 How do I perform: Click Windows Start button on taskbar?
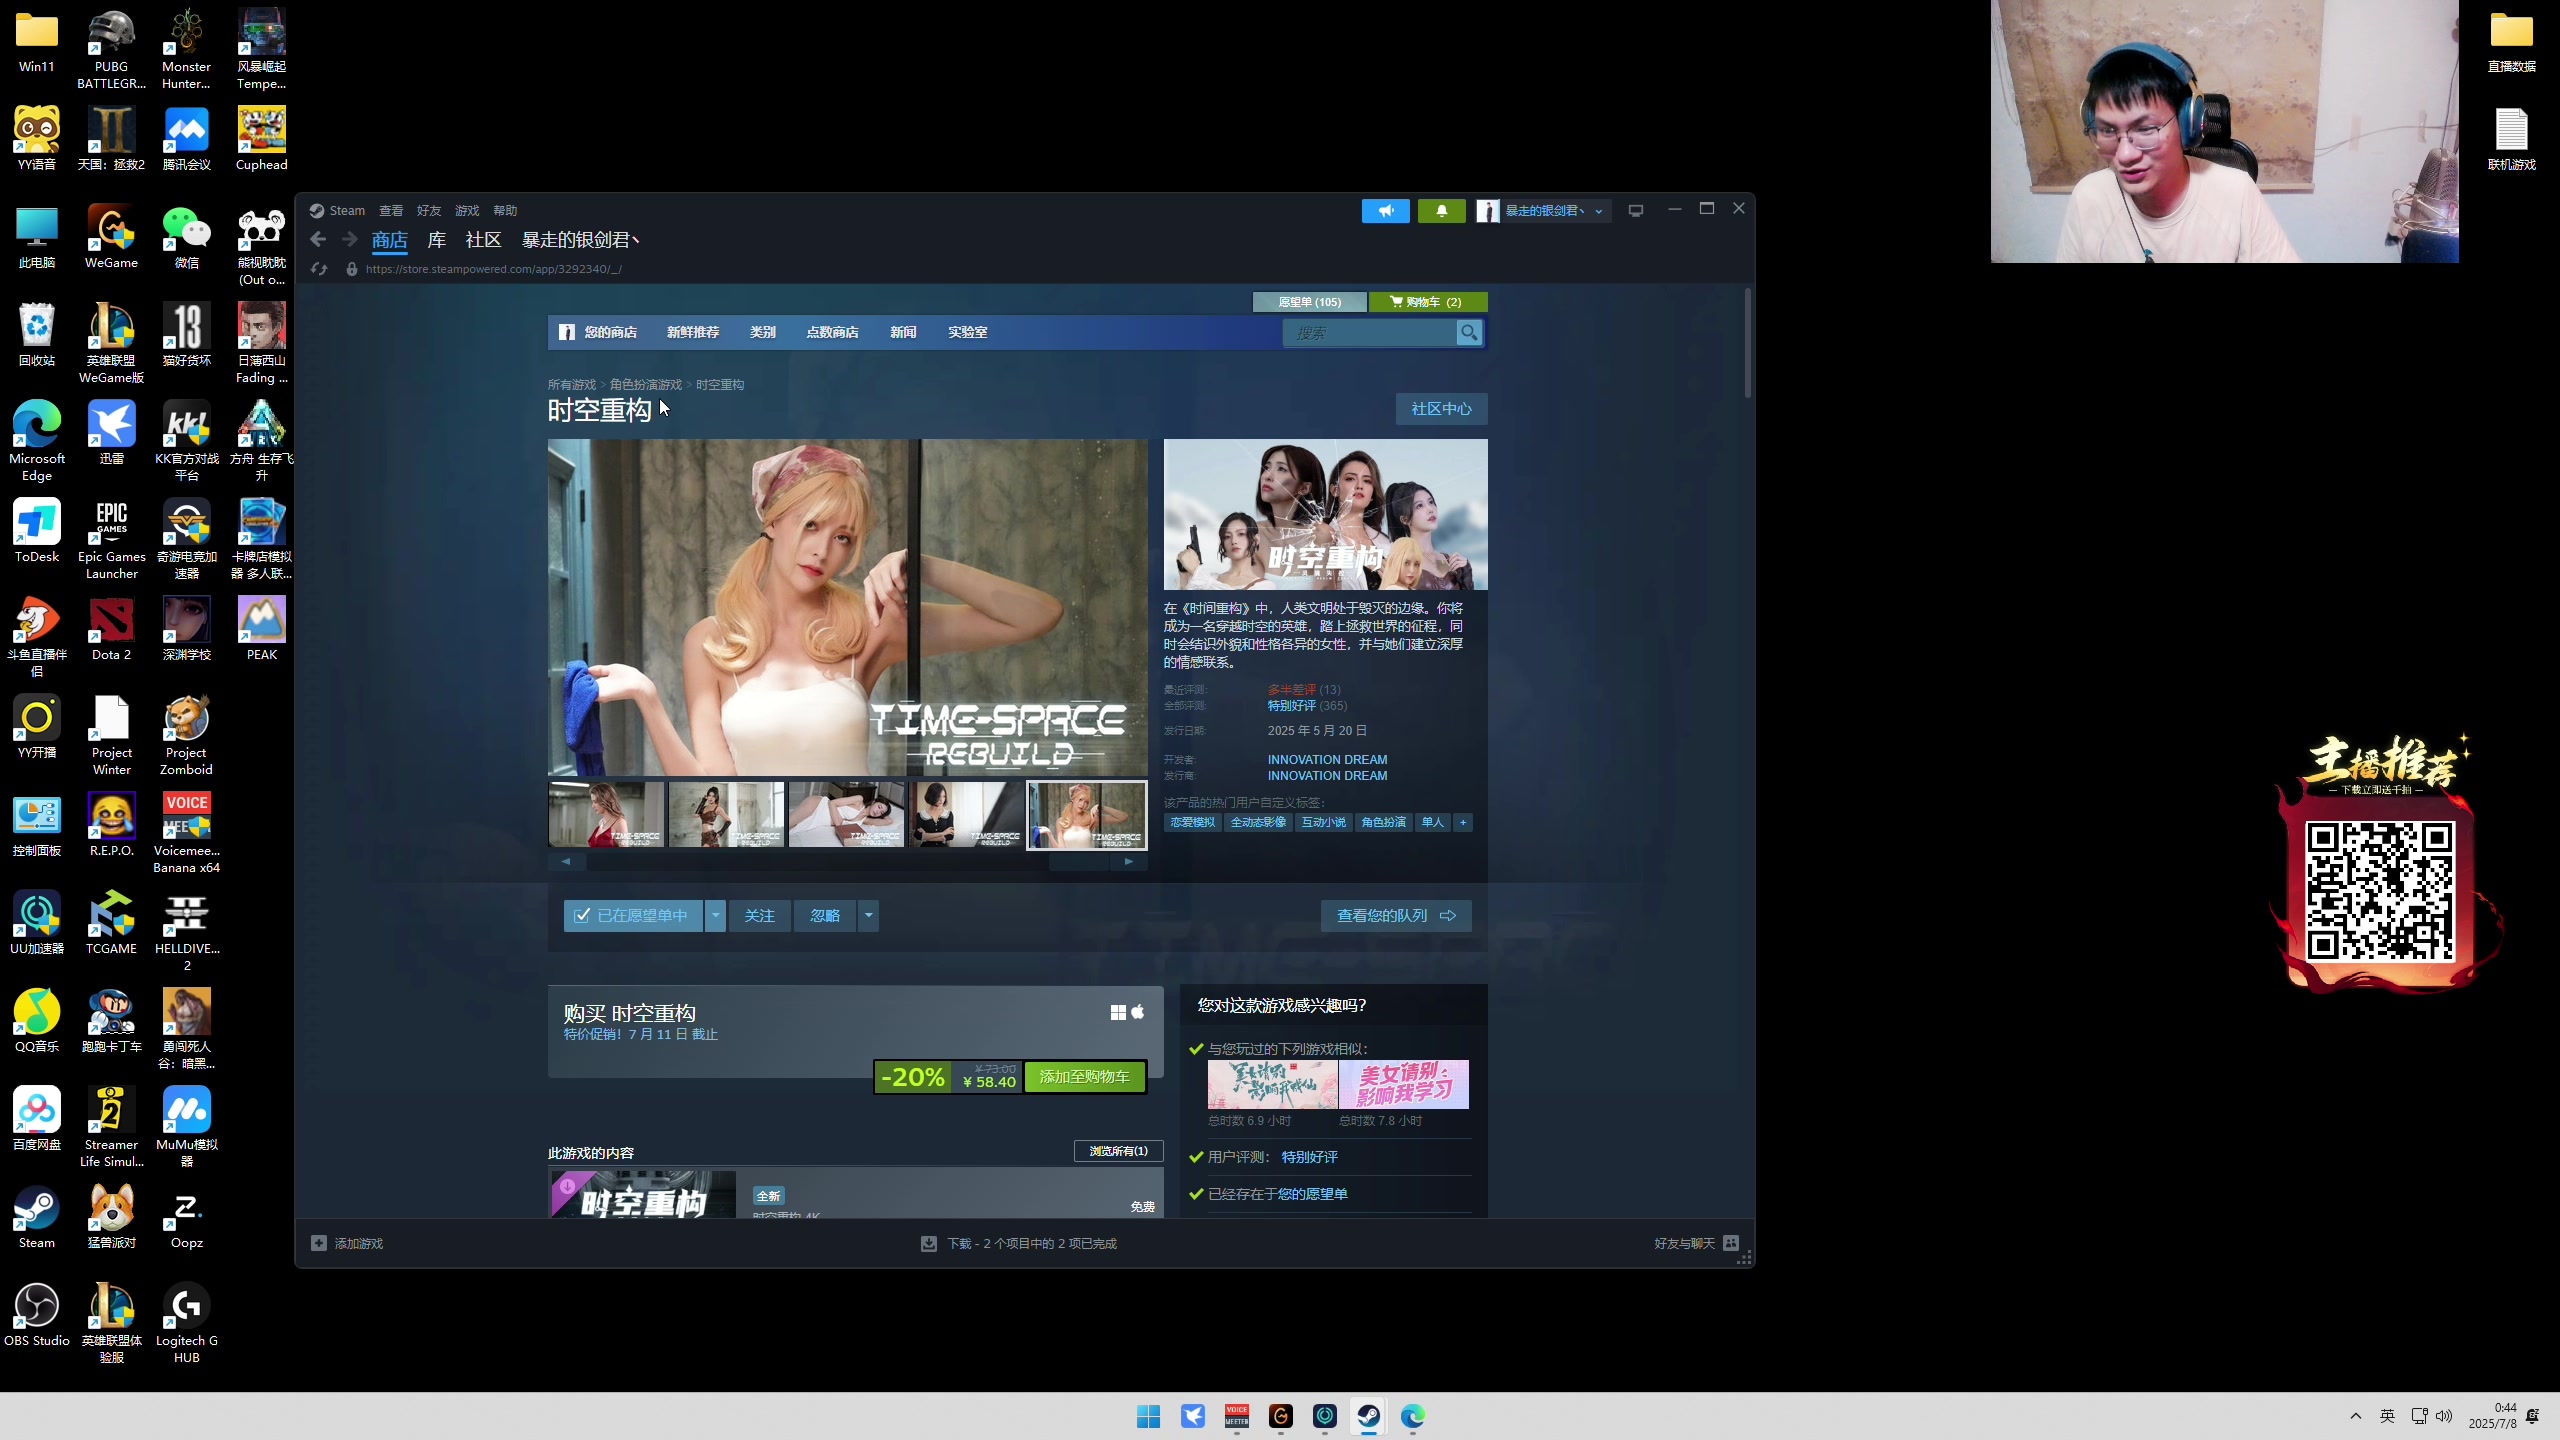[x=1148, y=1416]
